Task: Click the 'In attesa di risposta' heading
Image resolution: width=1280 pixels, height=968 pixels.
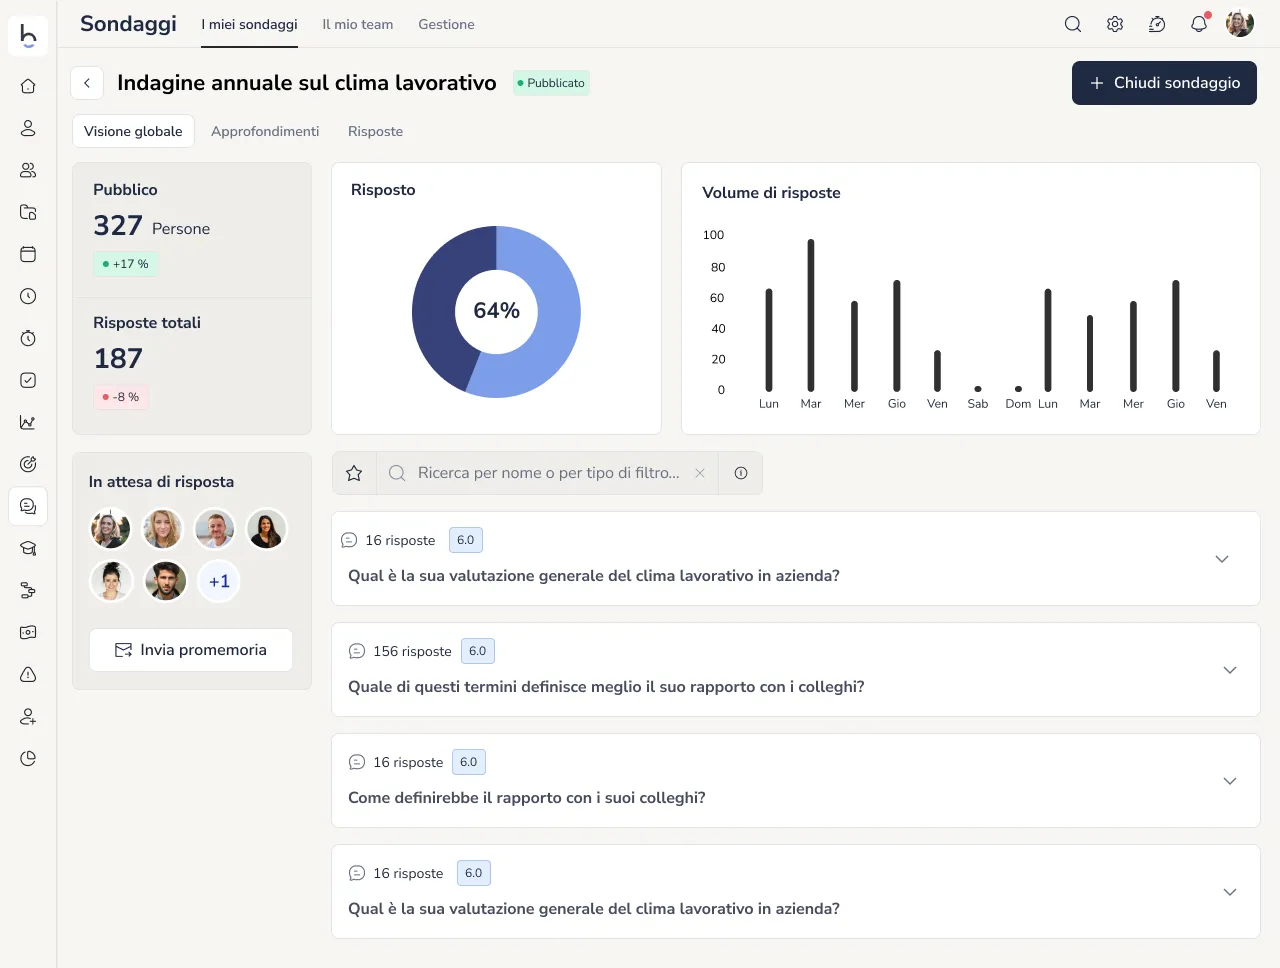Action: coord(161,482)
